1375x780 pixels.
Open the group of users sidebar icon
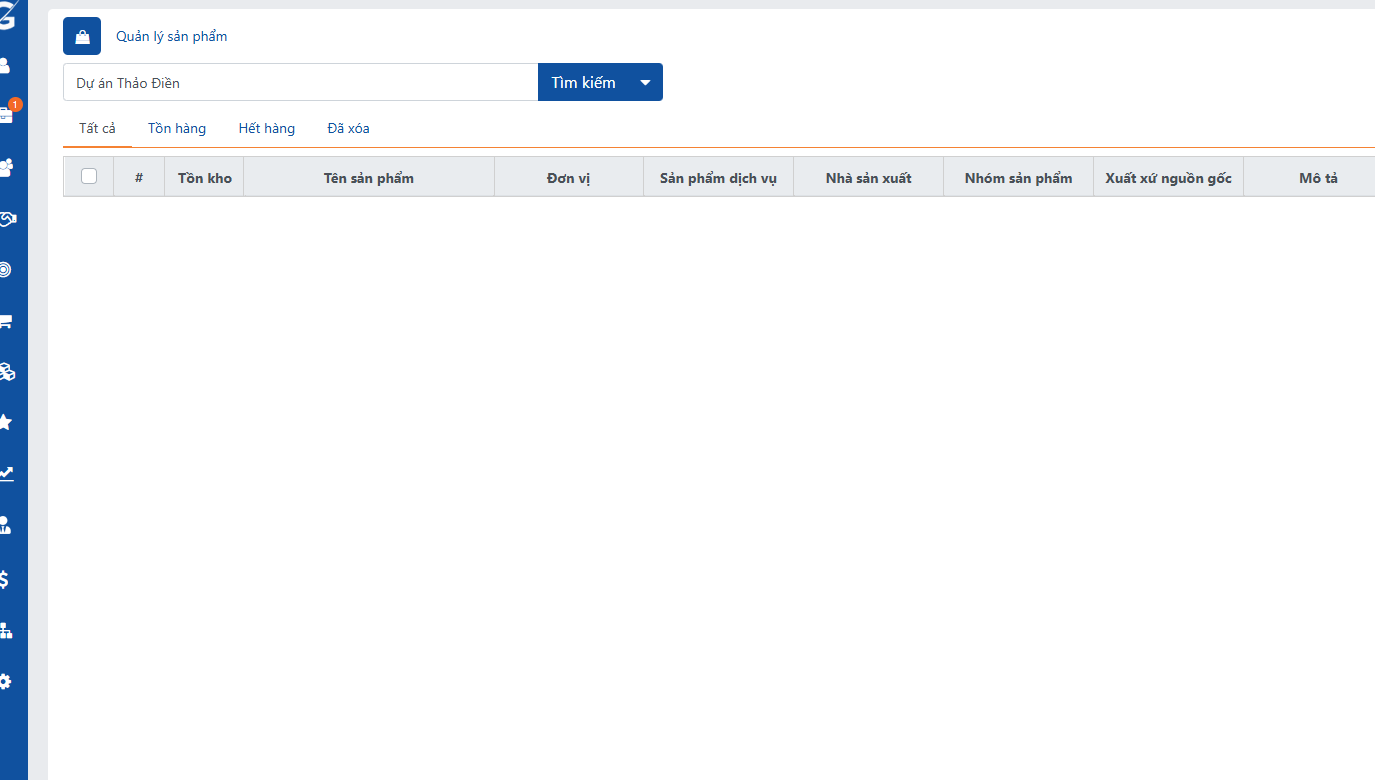click(6, 167)
